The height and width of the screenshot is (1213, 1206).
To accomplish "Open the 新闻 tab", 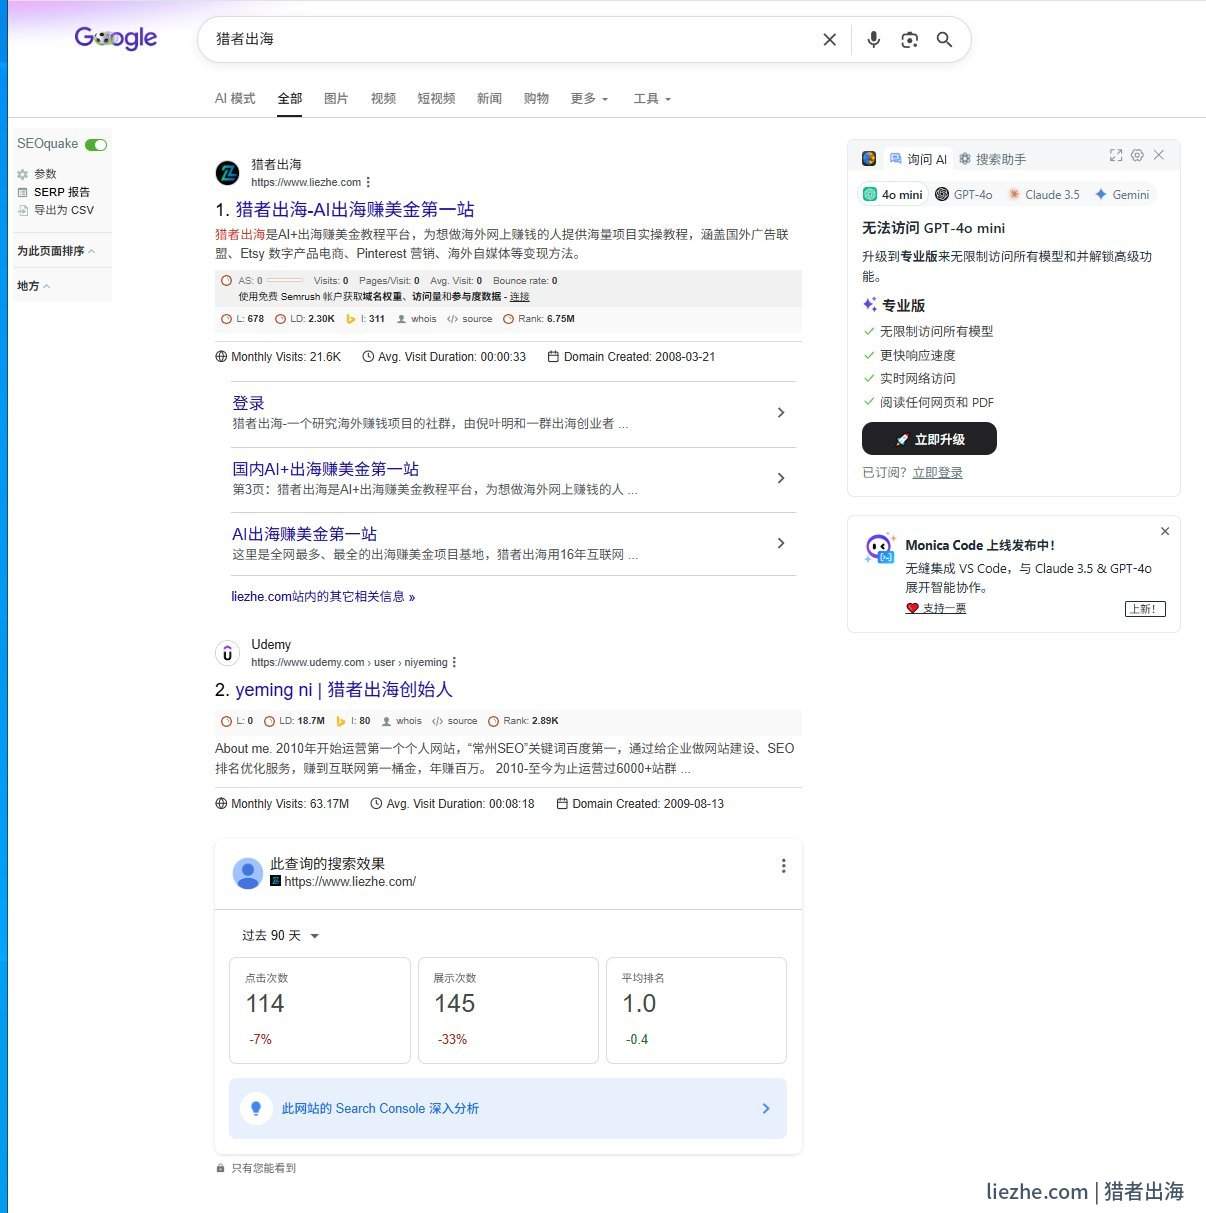I will pyautogui.click(x=489, y=98).
